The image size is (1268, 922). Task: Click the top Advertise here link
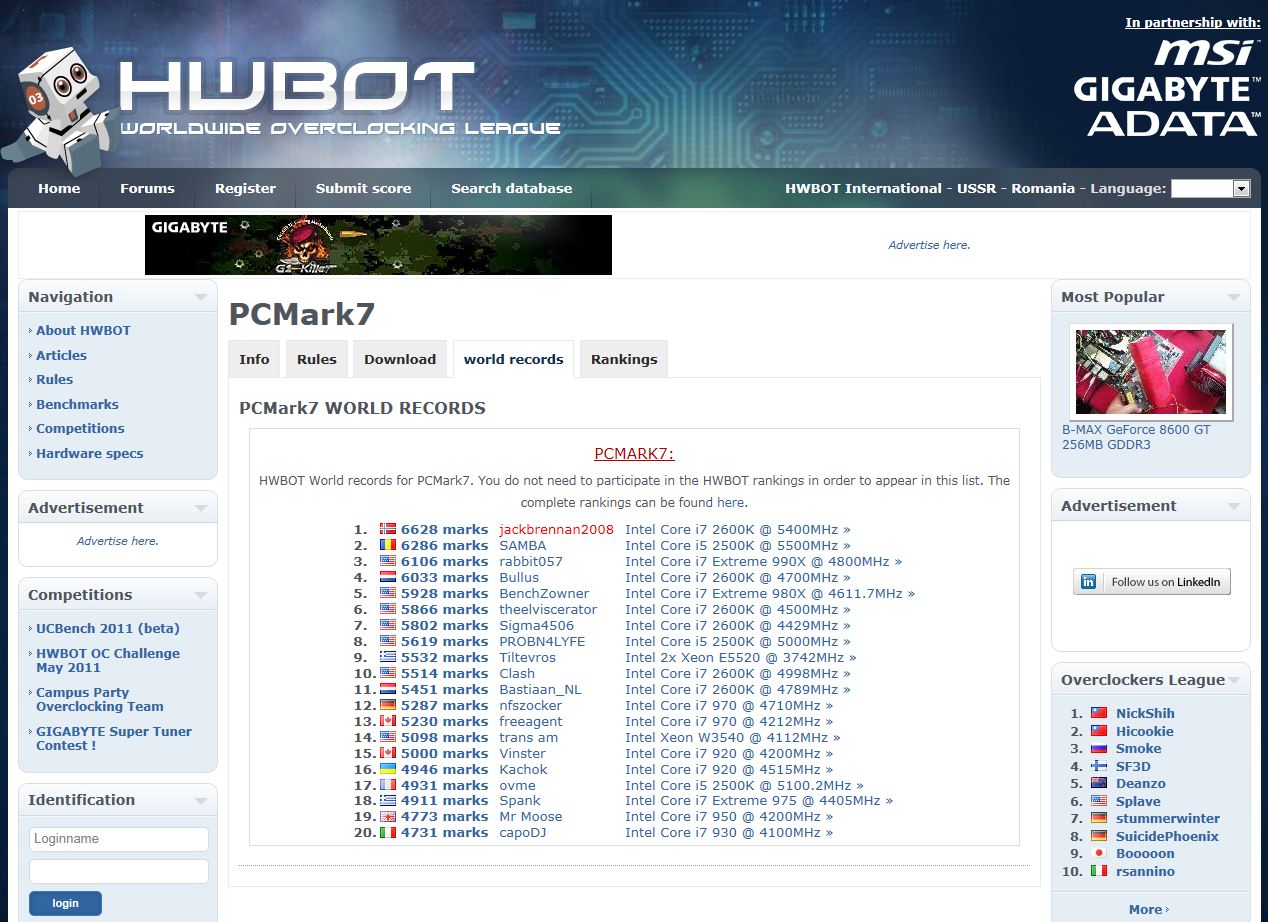[x=929, y=245]
